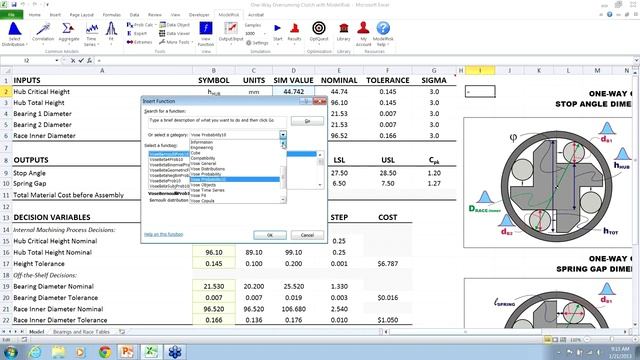This screenshot has height=360, width=640.
Task: Expand the More Tools menu
Action: tap(176, 42)
